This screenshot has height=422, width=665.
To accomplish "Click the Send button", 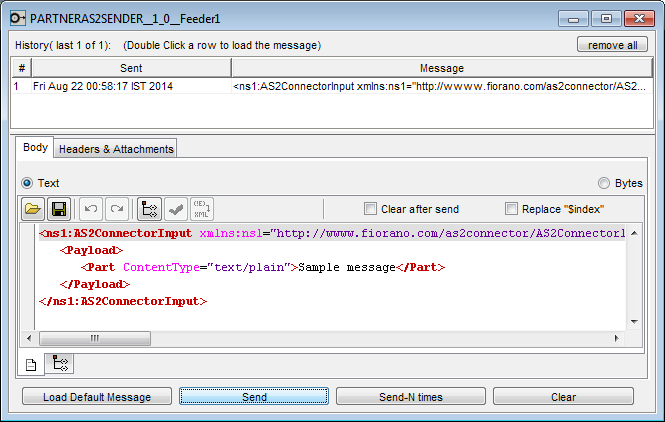I will tap(254, 397).
